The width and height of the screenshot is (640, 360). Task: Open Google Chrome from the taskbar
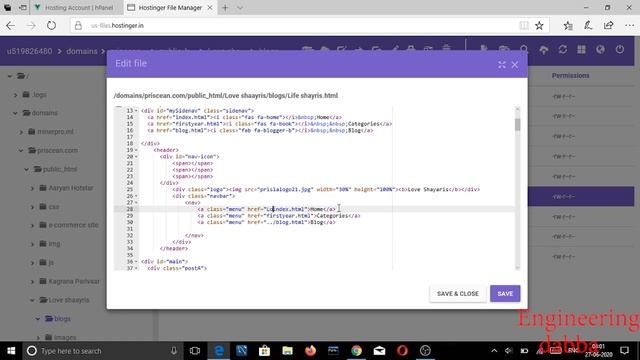click(356, 351)
